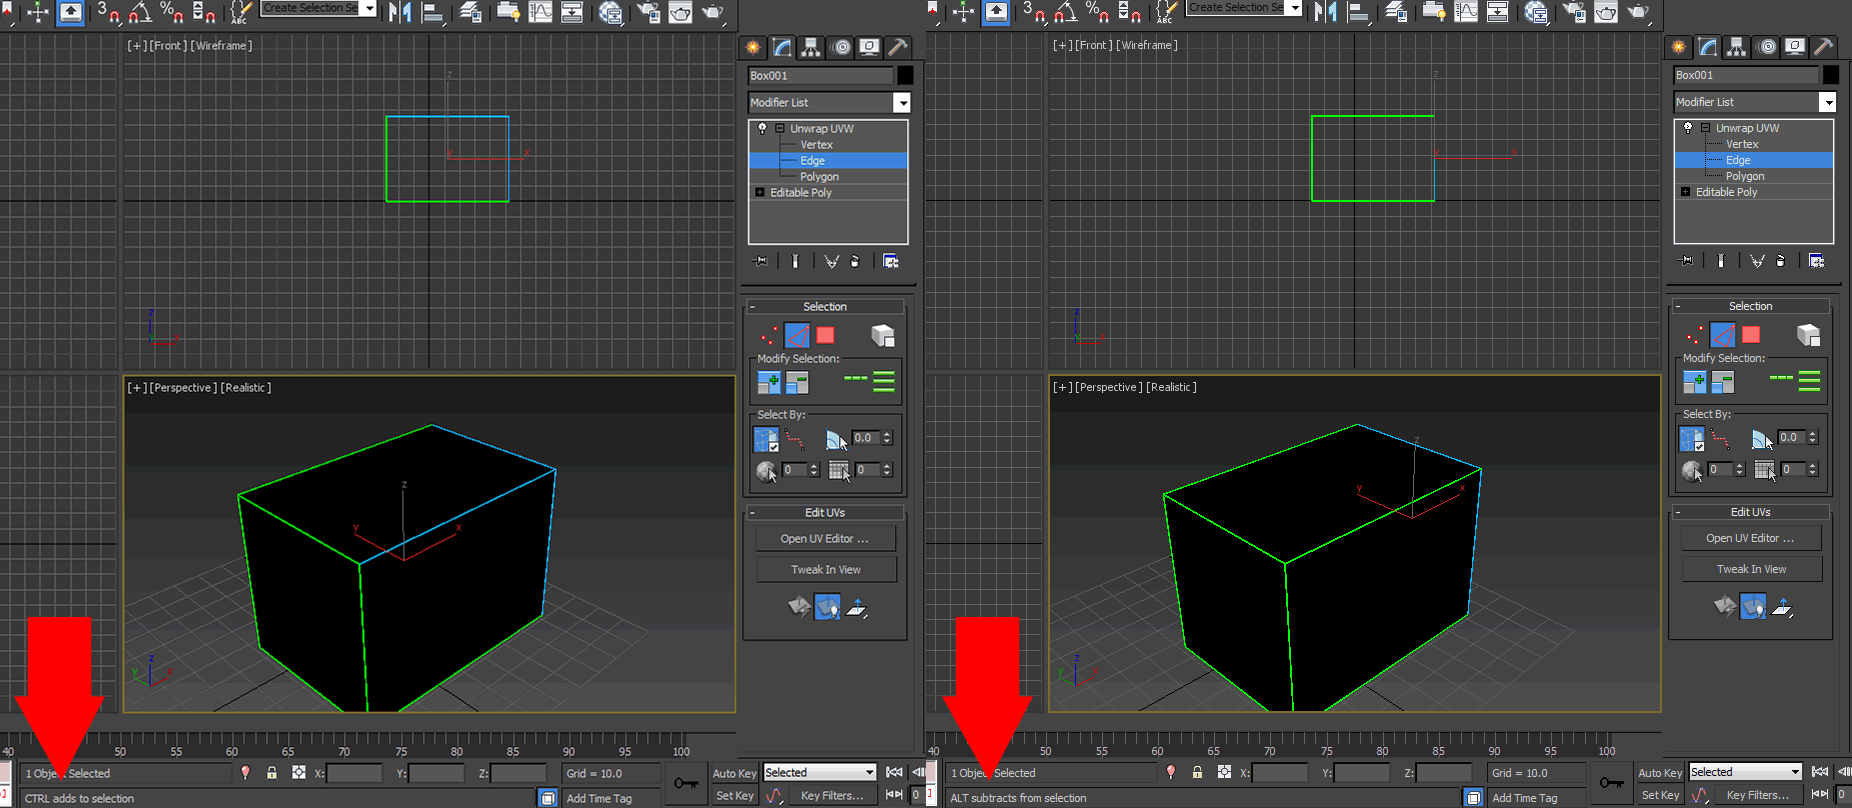The height and width of the screenshot is (808, 1852).
Task: Toggle Unwrap UVW lightbulb in left modifier stack
Action: [x=762, y=128]
